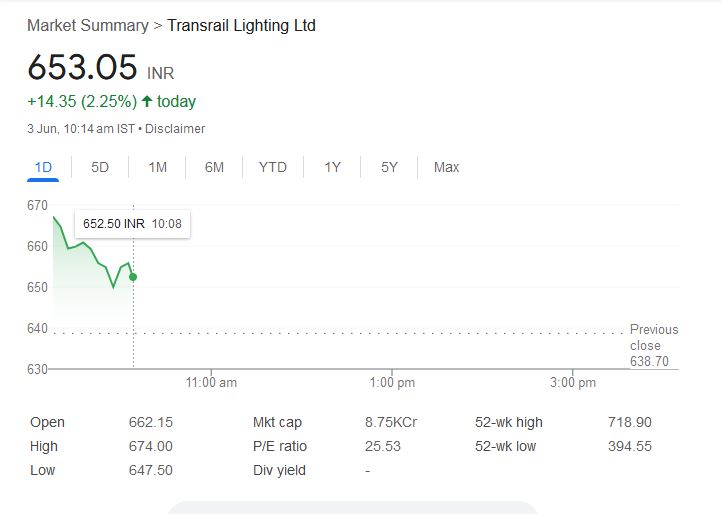The height and width of the screenshot is (514, 721).
Task: Show the 1M price chart
Action: (x=157, y=167)
